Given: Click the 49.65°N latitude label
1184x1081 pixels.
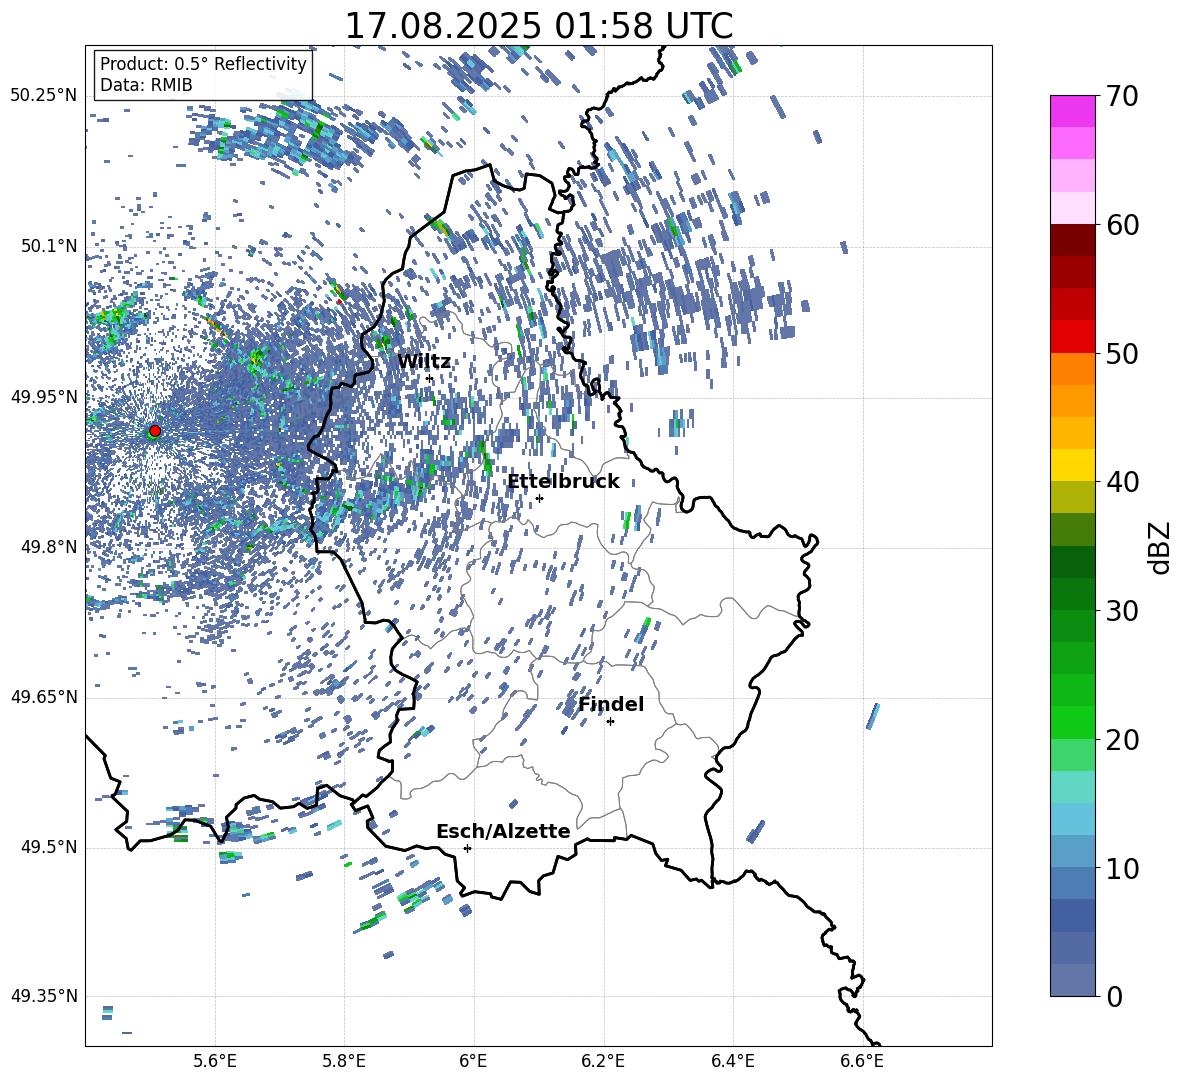Looking at the screenshot, I should click(x=44, y=697).
